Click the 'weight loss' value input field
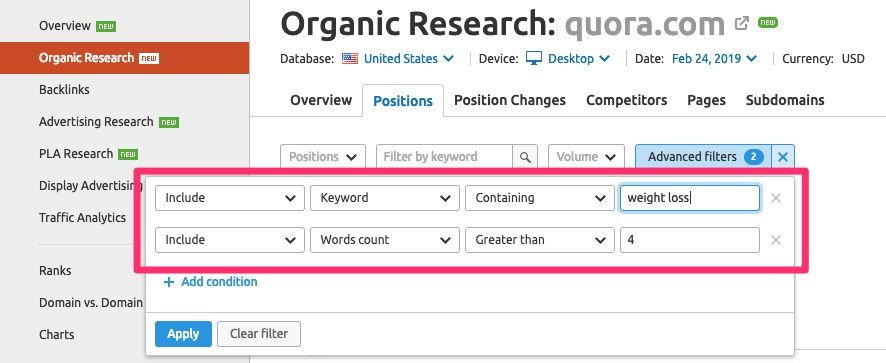 [690, 198]
